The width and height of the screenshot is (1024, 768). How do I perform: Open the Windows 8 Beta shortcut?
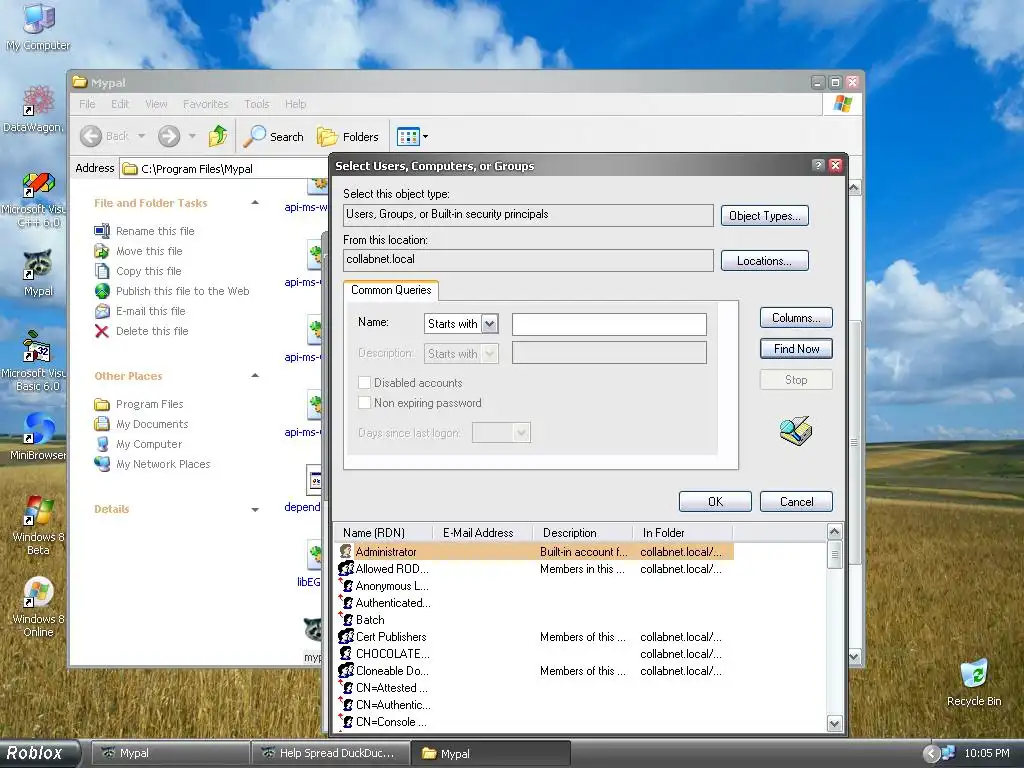coord(38,524)
